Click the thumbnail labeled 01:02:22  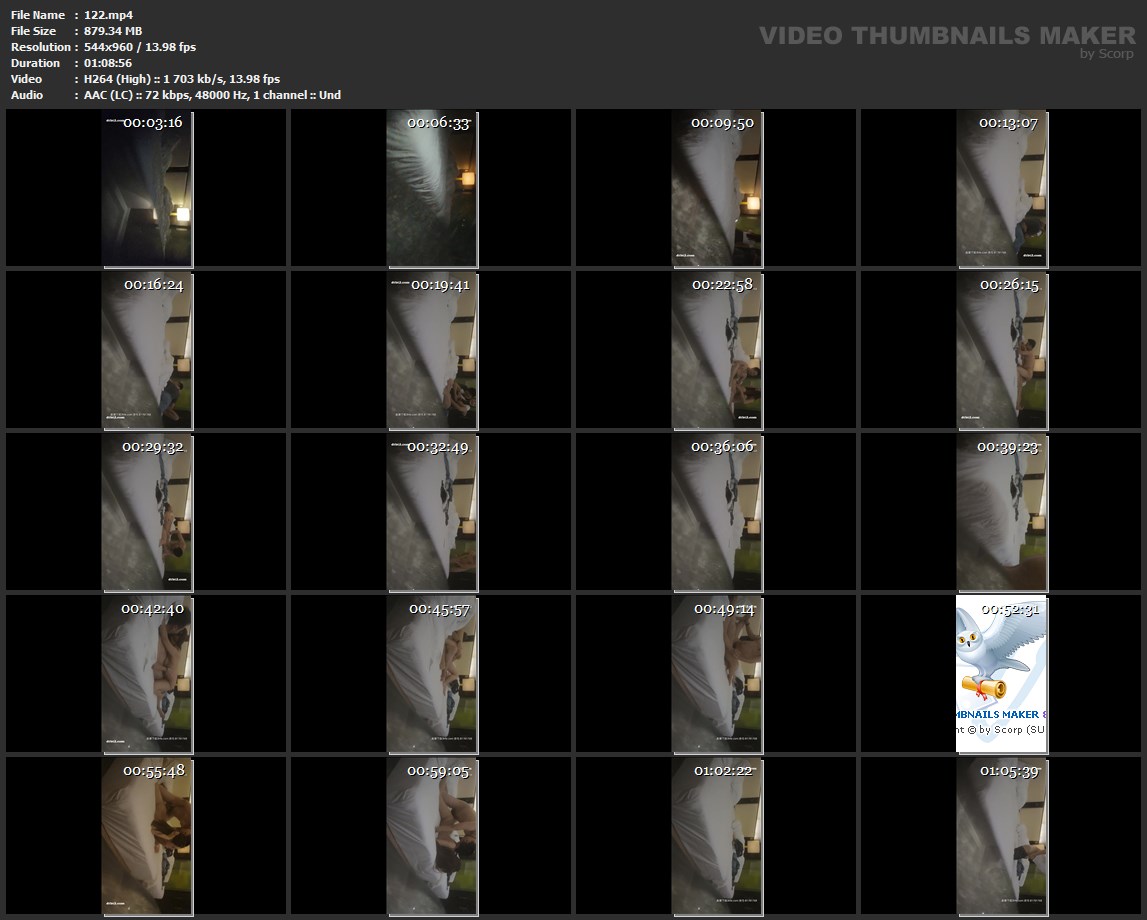pyautogui.click(x=717, y=837)
